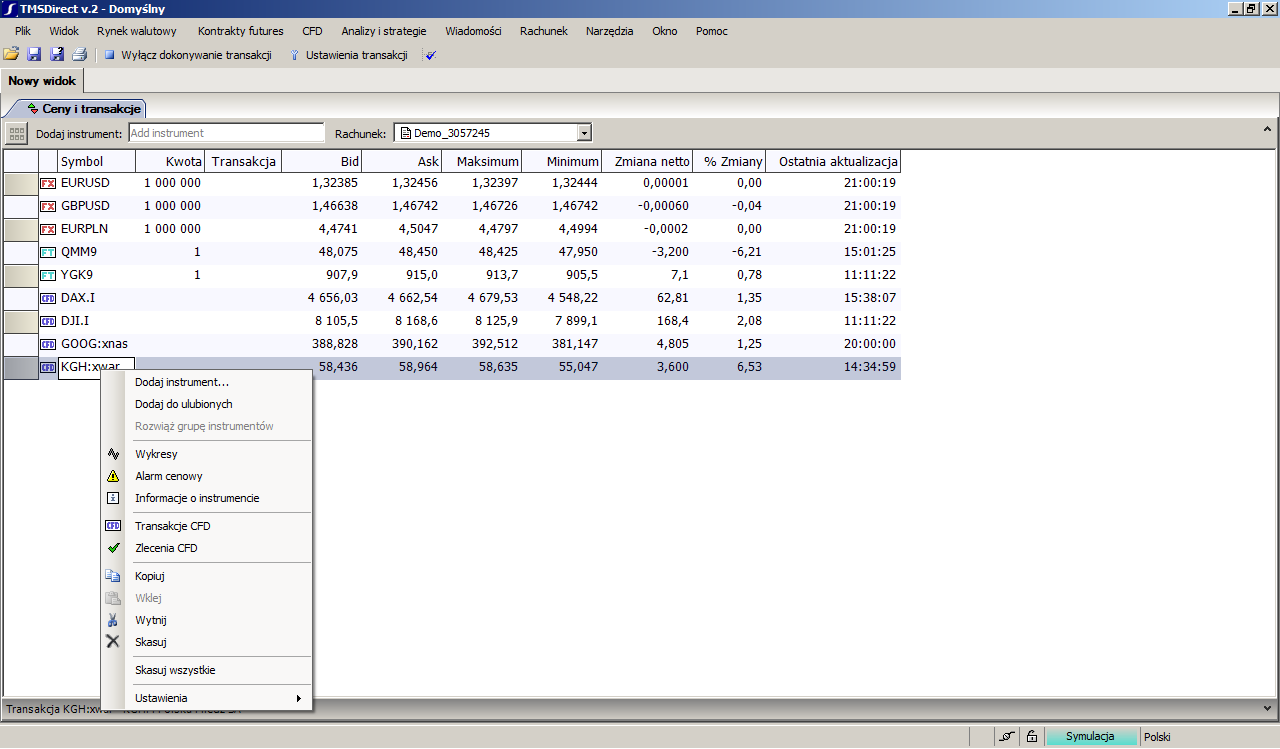The width and height of the screenshot is (1280, 749).
Task: Open Ustawienia transakcji
Action: (348, 56)
